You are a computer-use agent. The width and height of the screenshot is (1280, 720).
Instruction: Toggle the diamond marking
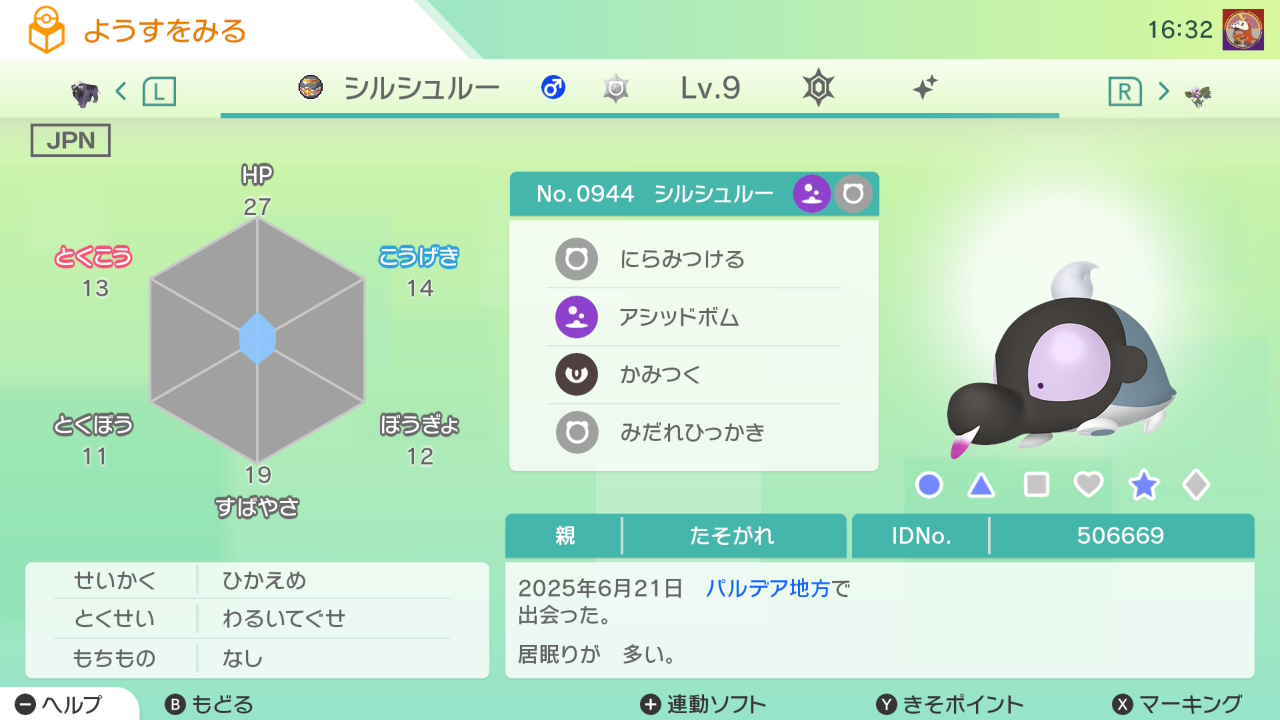(x=1196, y=485)
